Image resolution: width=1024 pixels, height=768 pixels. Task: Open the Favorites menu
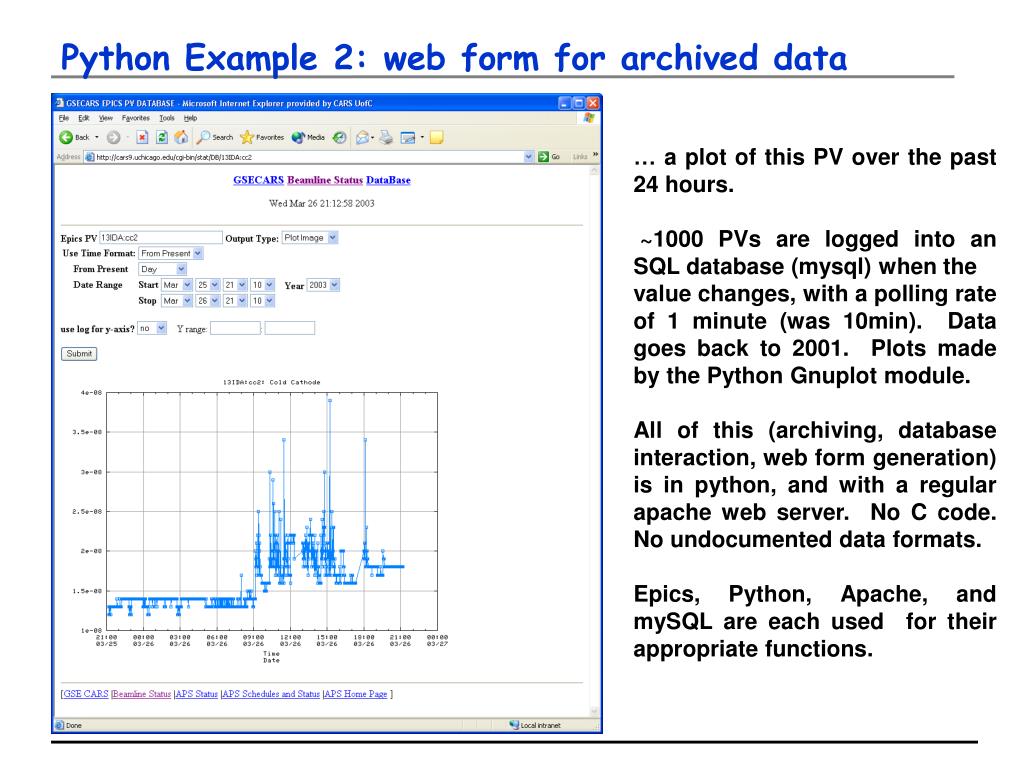point(136,118)
